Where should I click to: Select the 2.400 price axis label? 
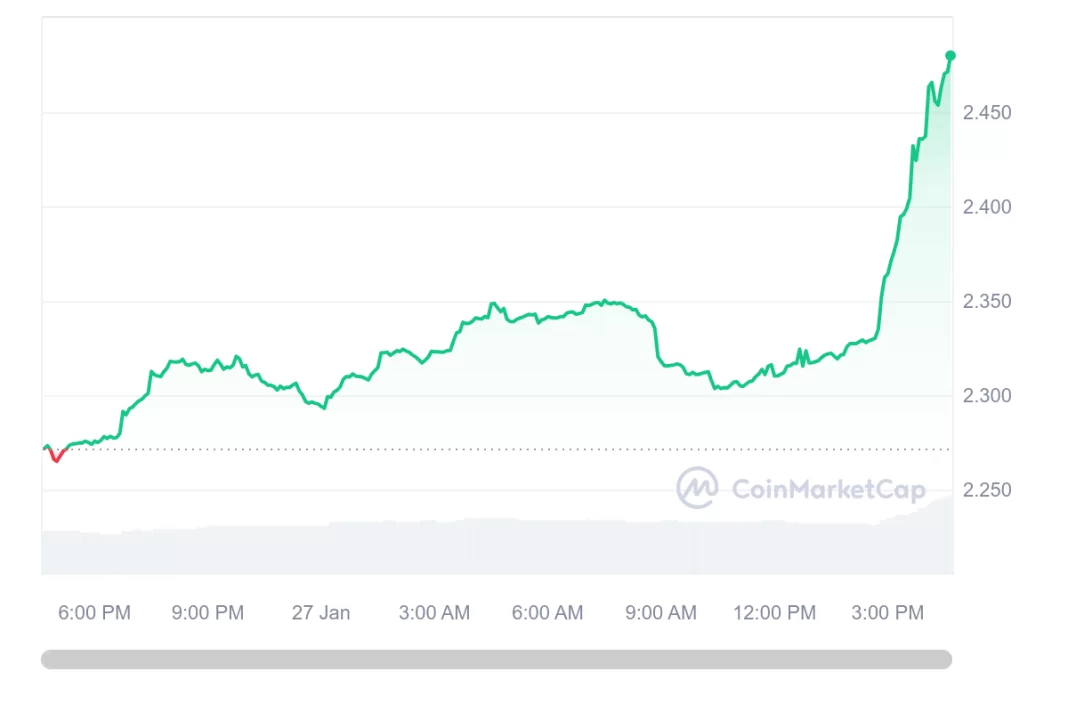[x=987, y=207]
